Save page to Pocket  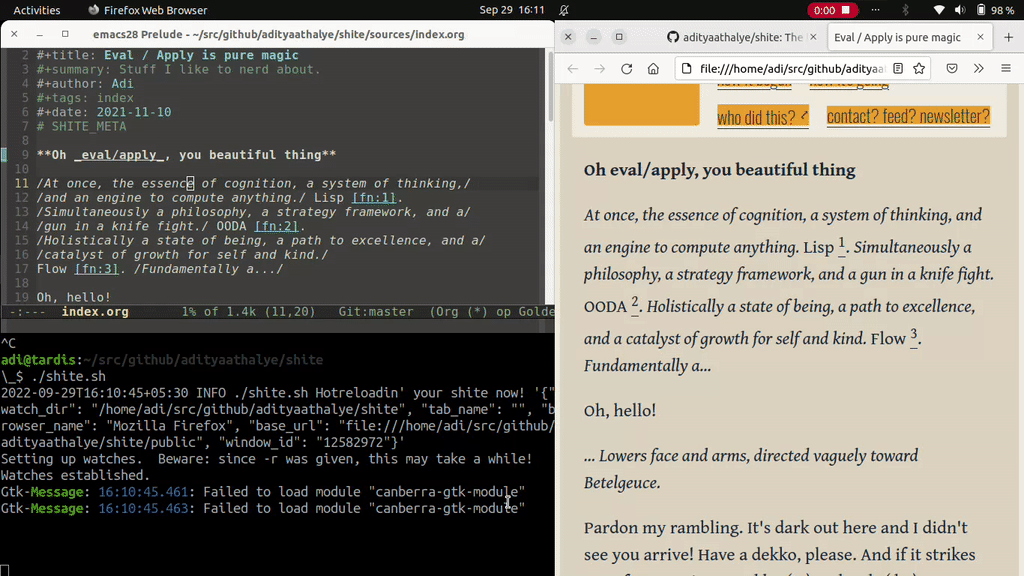click(952, 69)
